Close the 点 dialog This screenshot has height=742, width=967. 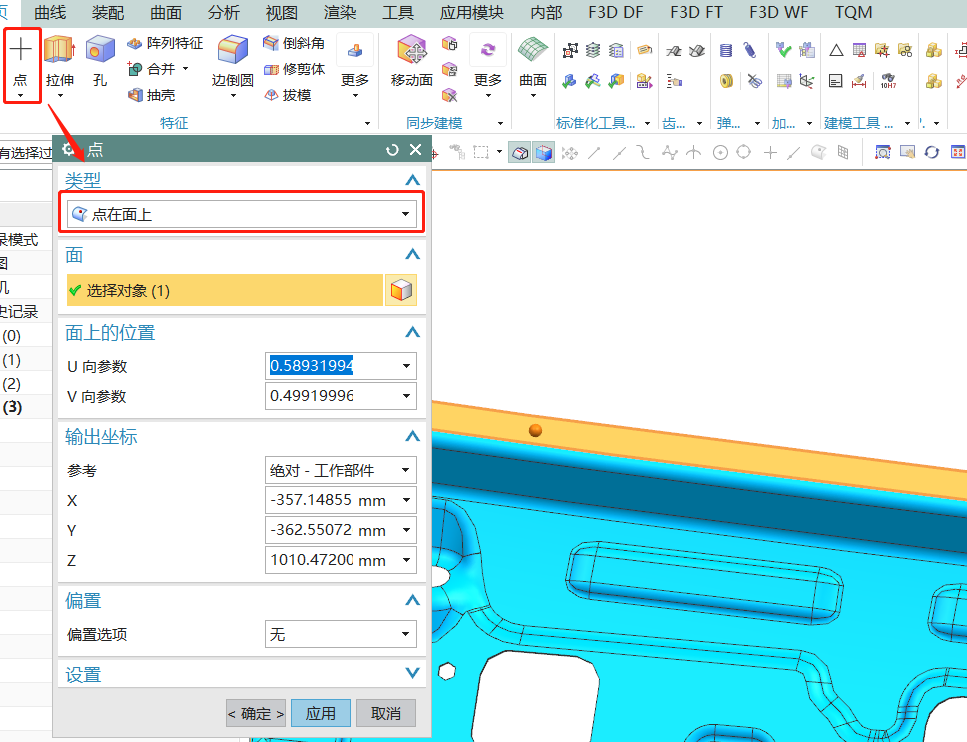click(416, 150)
